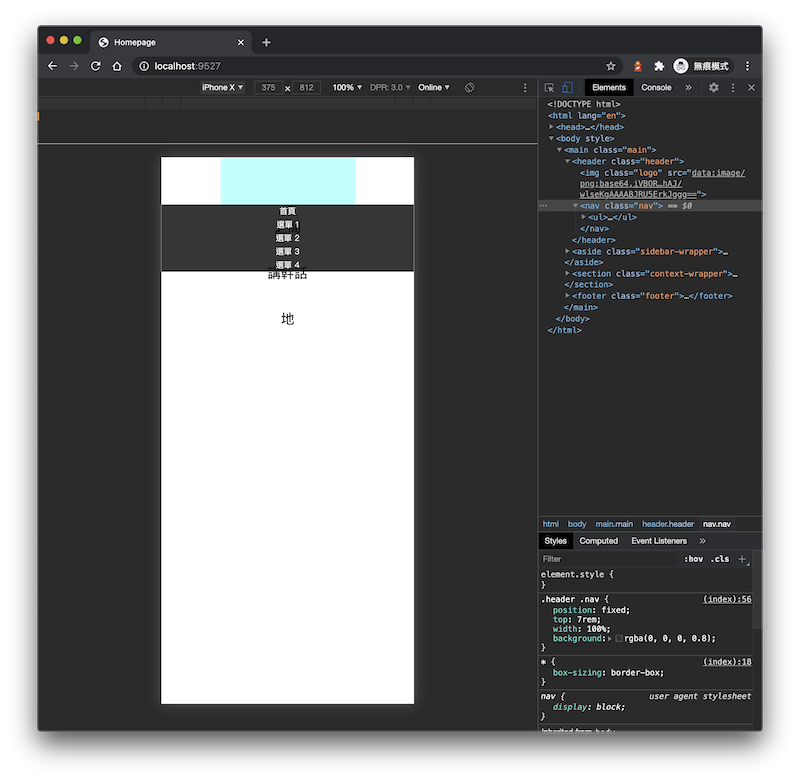Open the 100% zoom dropdown
The width and height of the screenshot is (800, 781).
coord(347,87)
